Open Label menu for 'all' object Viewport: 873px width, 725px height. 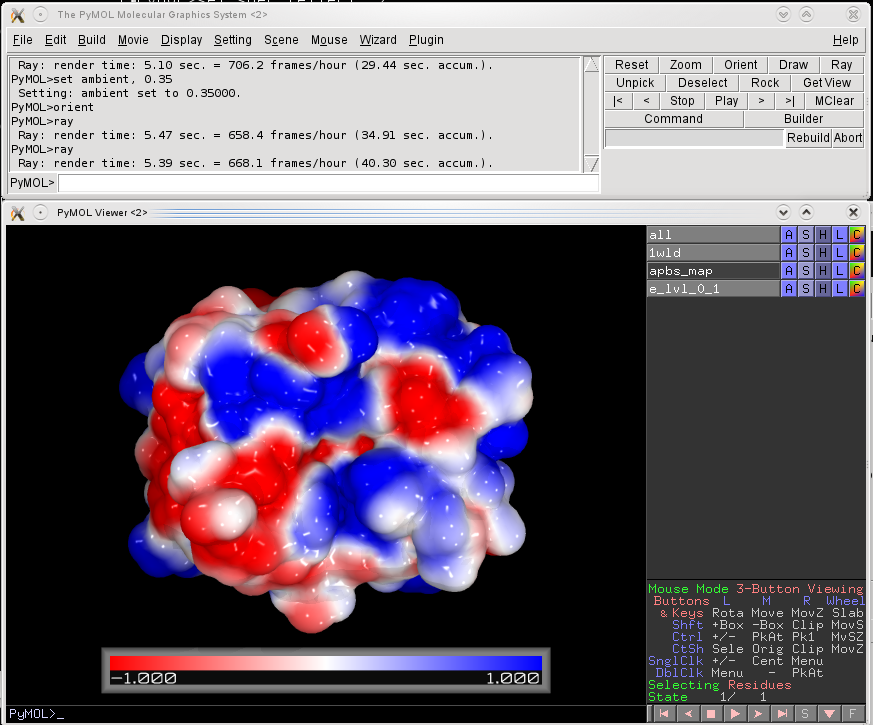(x=840, y=235)
